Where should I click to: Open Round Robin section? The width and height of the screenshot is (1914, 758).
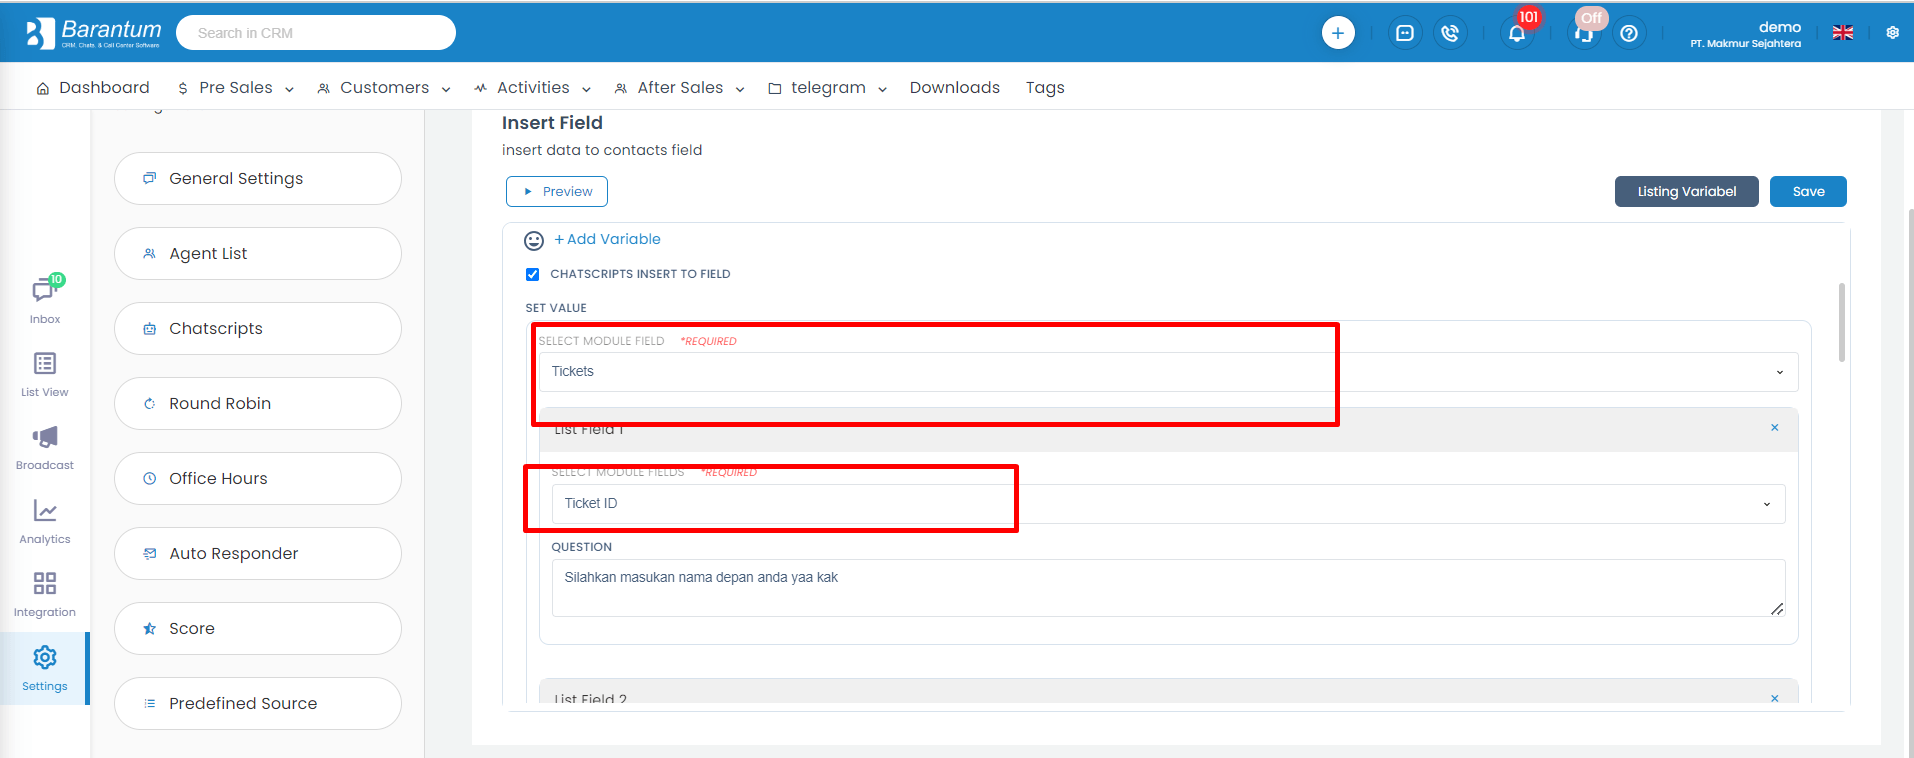tap(258, 404)
